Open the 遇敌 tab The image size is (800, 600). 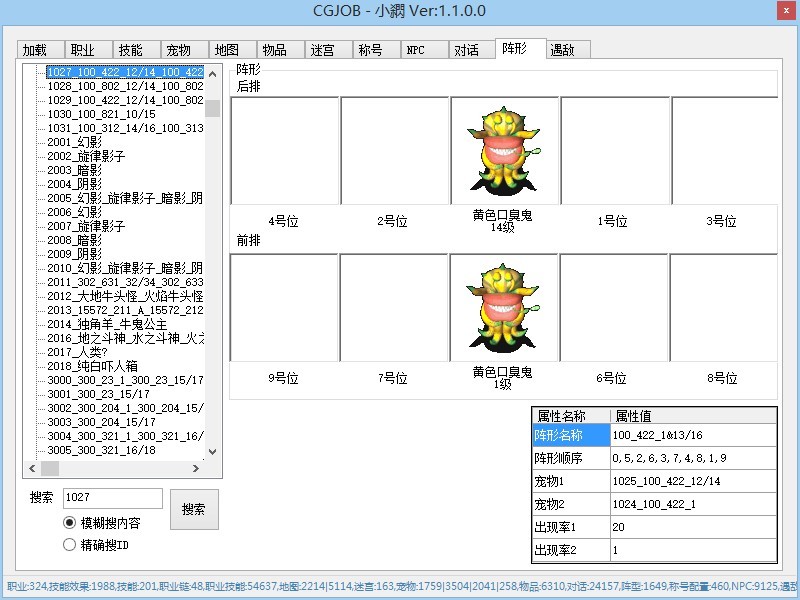pos(563,50)
